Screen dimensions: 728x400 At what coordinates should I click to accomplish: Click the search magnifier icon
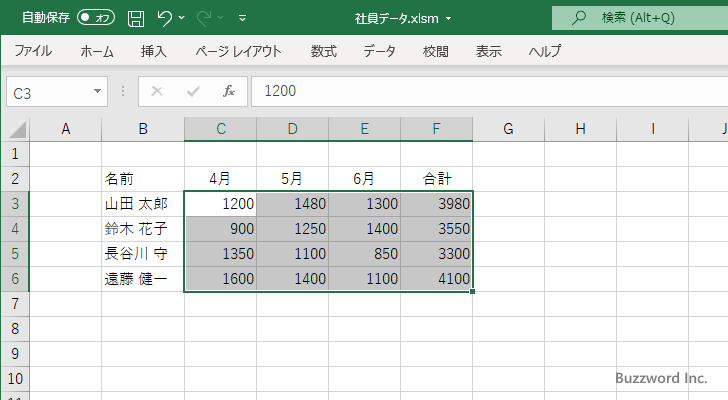click(579, 18)
